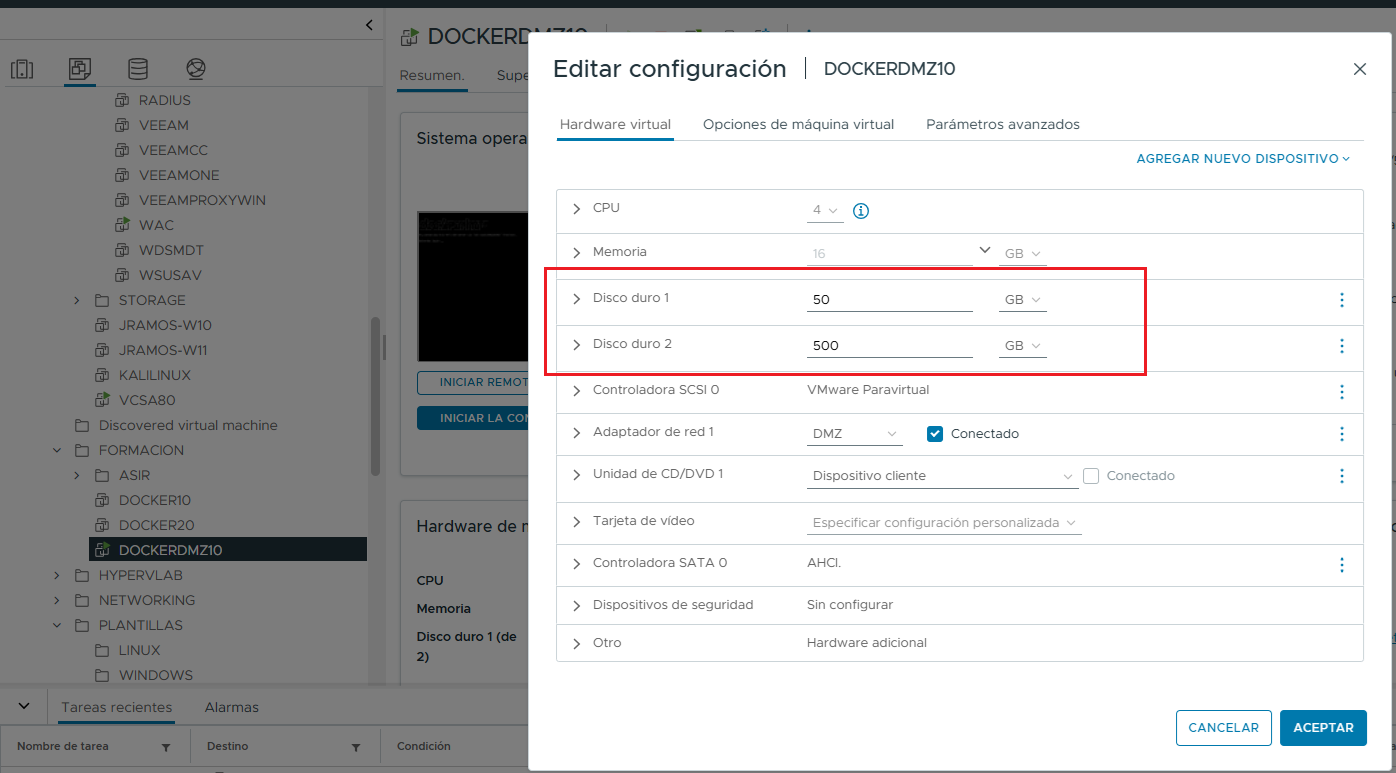Viewport: 1396px width, 773px height.
Task: Click Disco duro 1 size field
Action: [890, 300]
